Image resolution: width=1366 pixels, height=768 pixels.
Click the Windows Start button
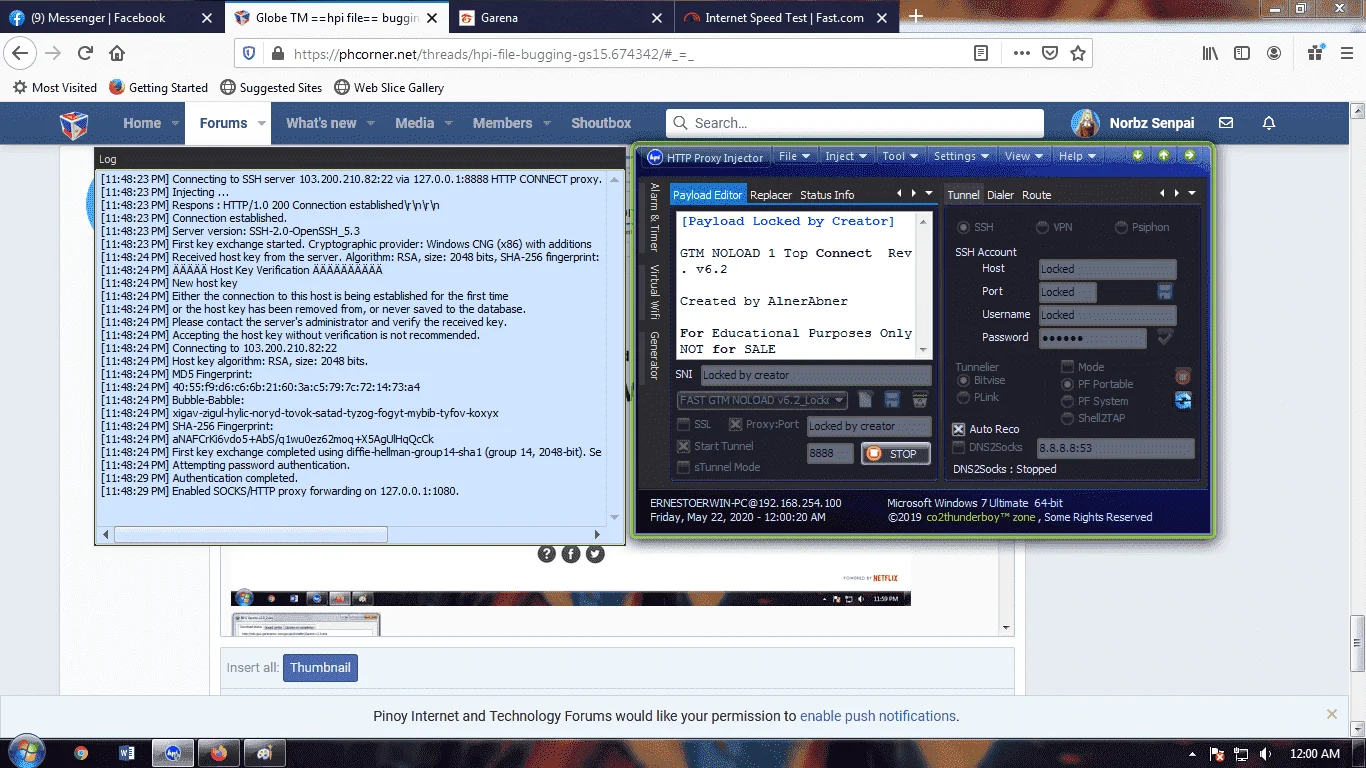[25, 752]
